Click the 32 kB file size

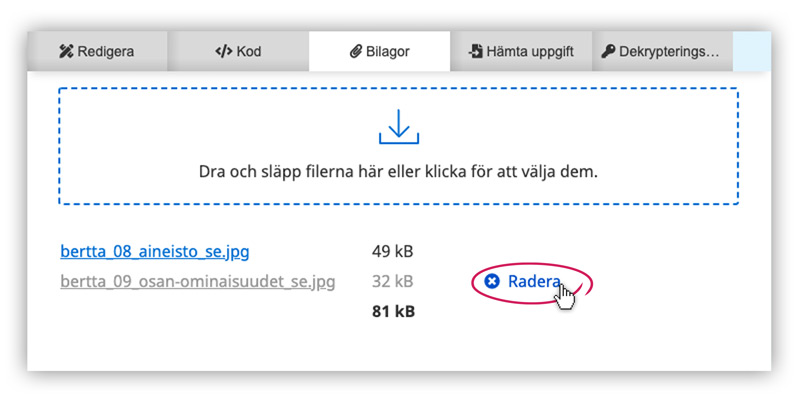pyautogui.click(x=392, y=281)
